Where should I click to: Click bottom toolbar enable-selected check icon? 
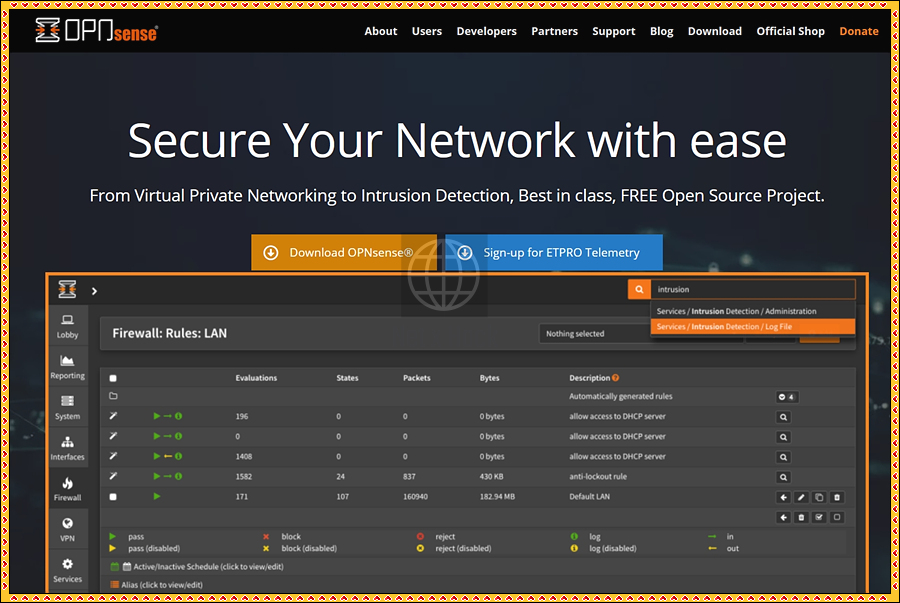pos(819,518)
